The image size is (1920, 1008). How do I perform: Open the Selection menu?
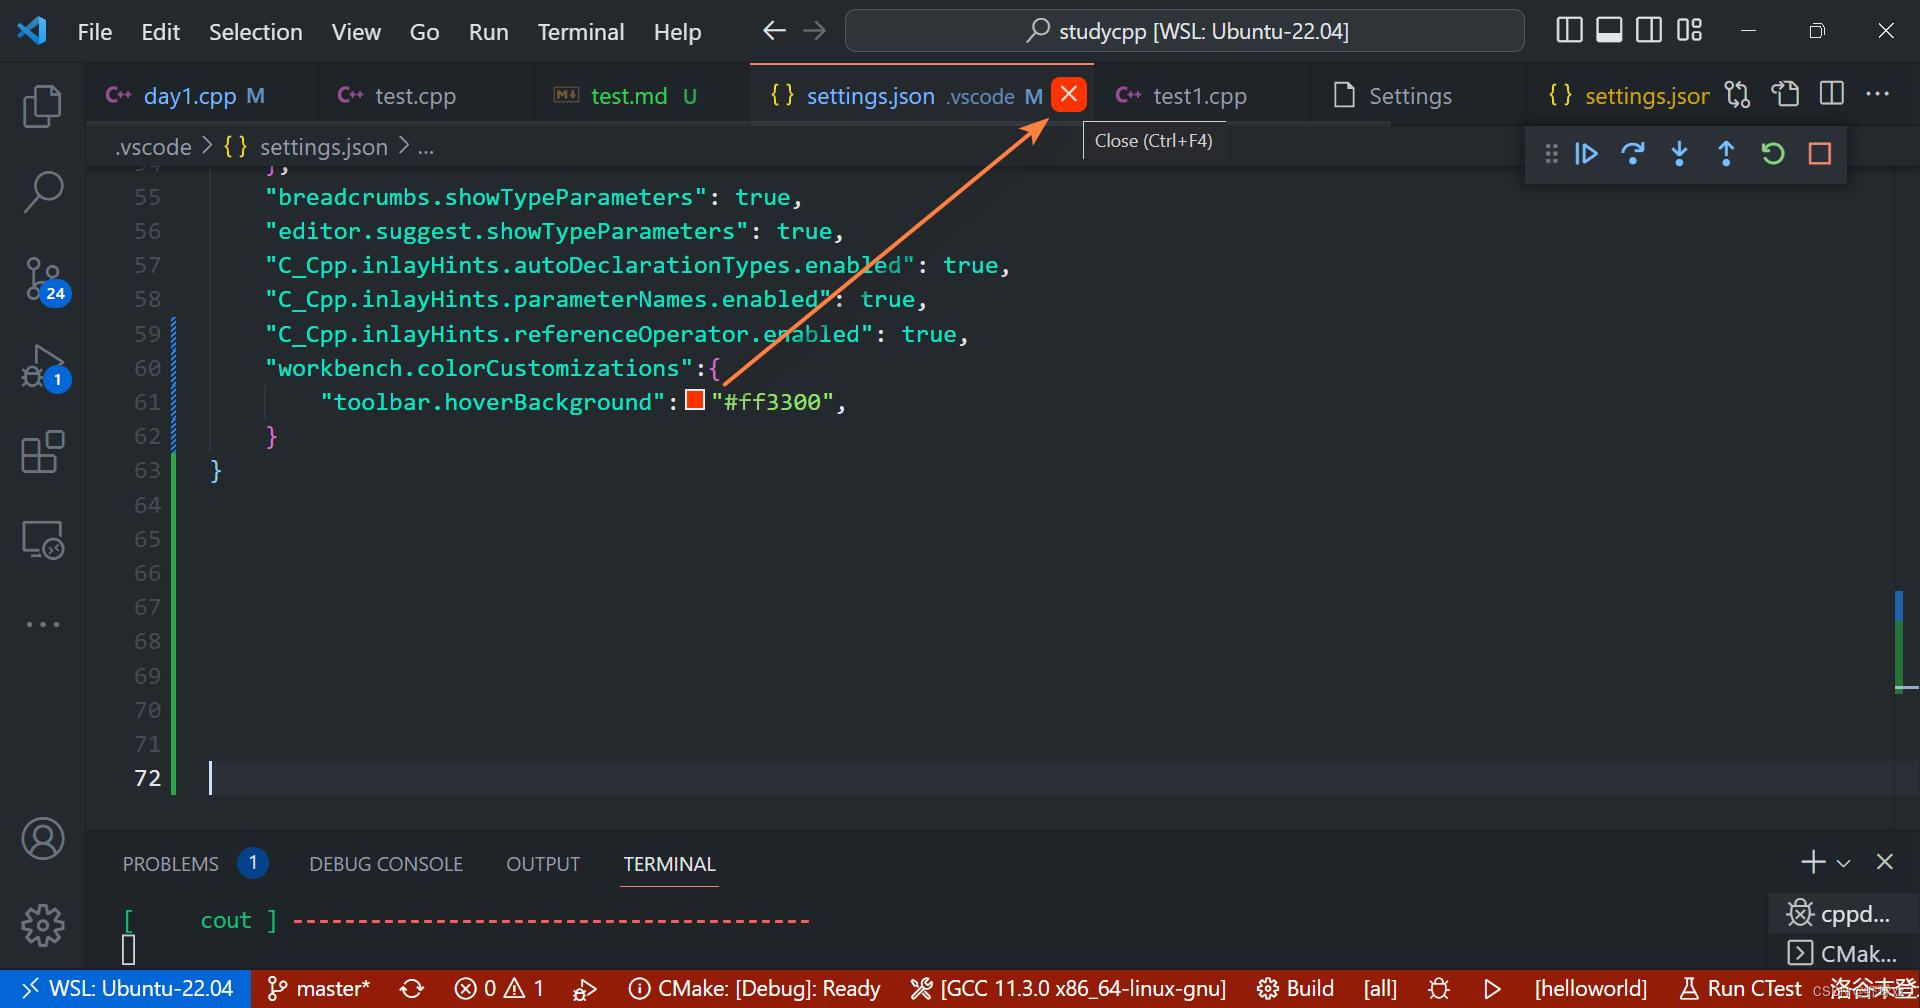255,32
